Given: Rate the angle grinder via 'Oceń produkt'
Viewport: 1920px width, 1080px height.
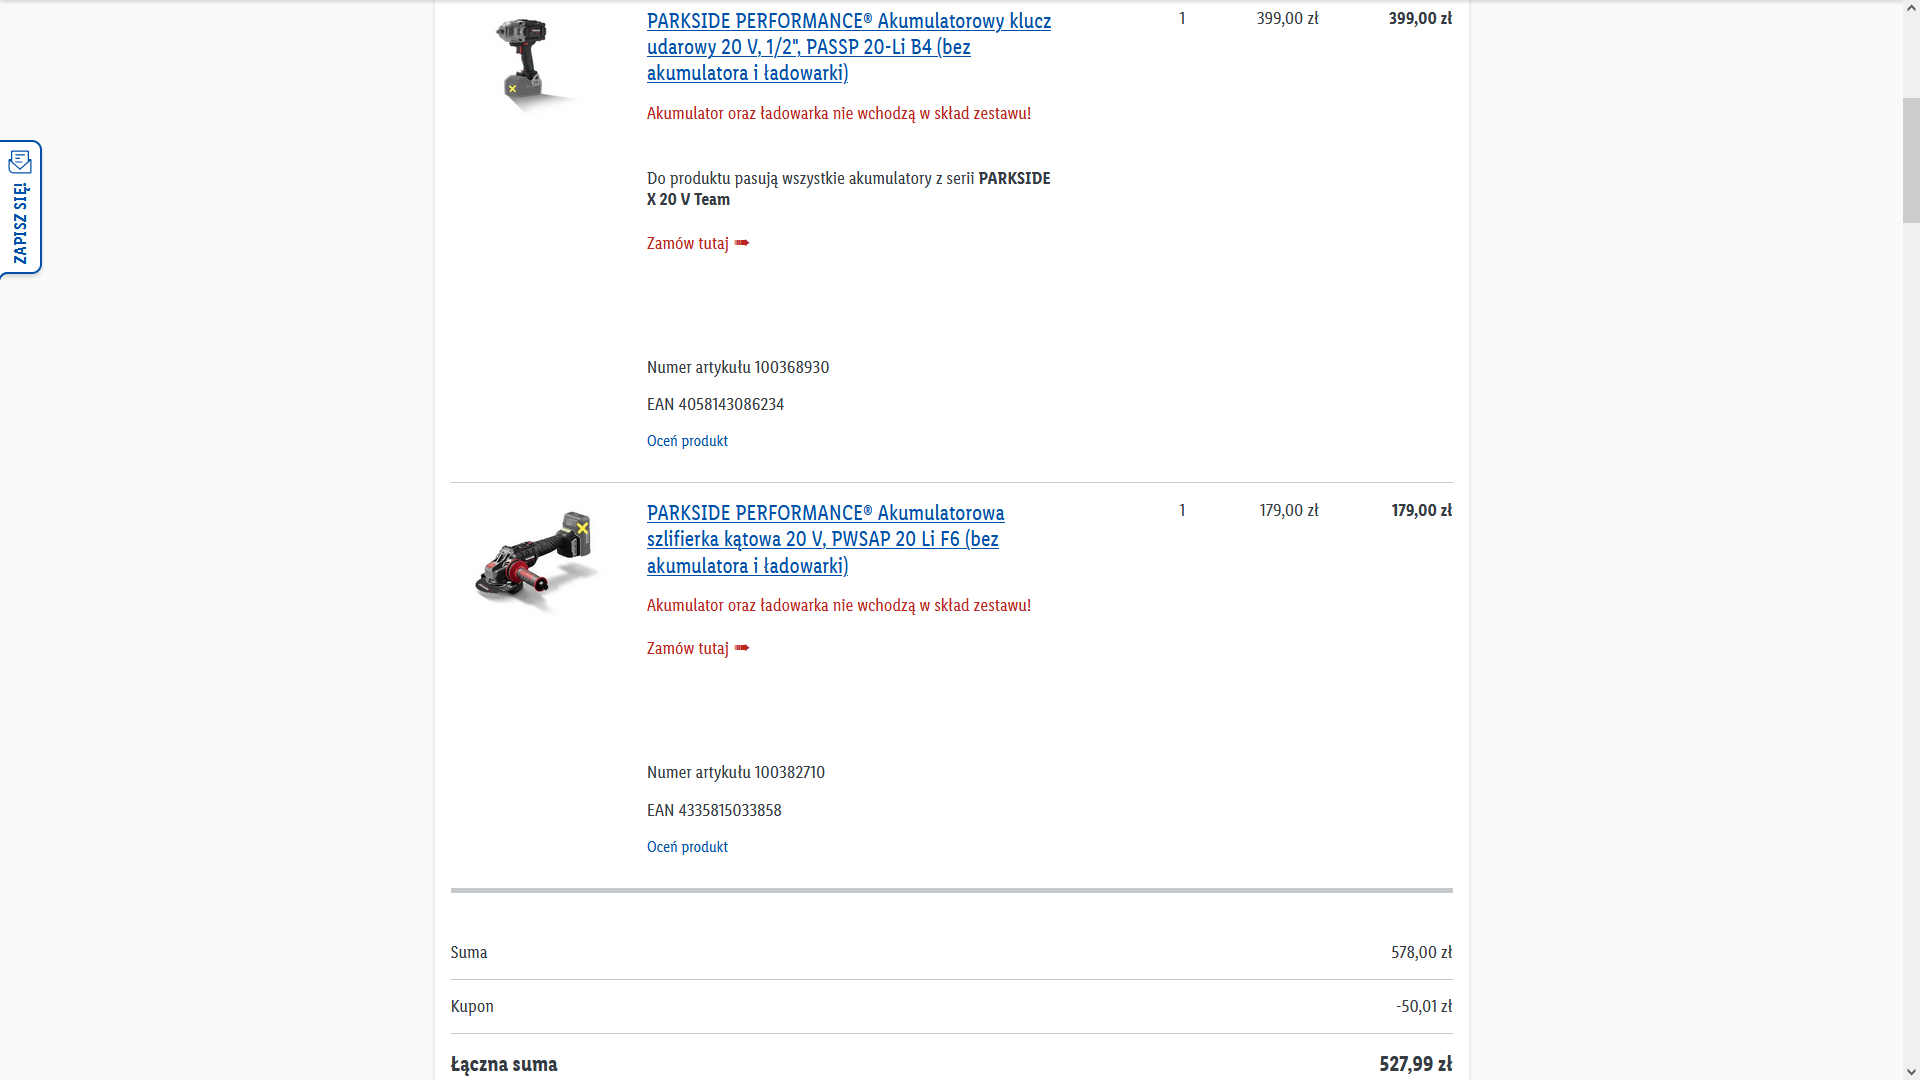Looking at the screenshot, I should click(687, 847).
